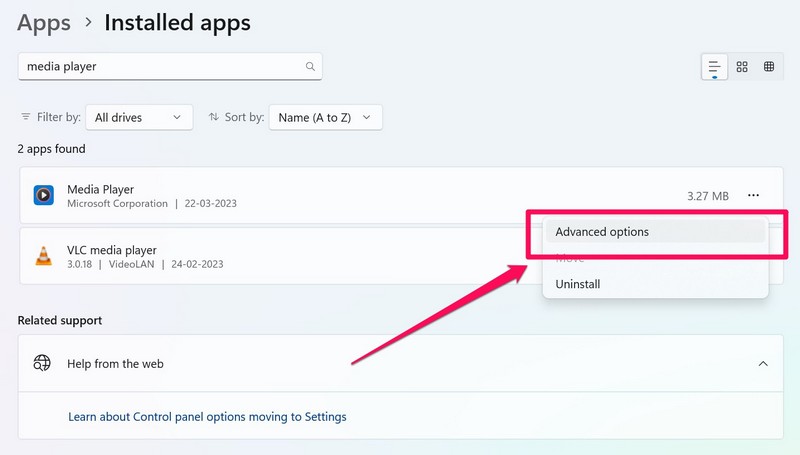This screenshot has width=800, height=455.
Task: Choose Uninstall in the context menu
Action: (655, 284)
